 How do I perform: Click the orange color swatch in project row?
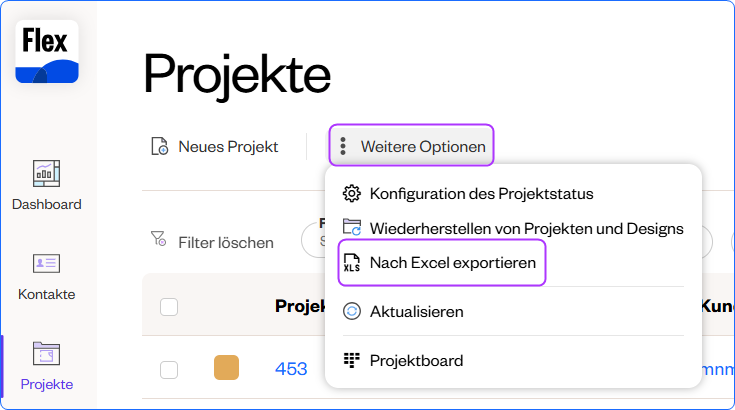(x=226, y=368)
